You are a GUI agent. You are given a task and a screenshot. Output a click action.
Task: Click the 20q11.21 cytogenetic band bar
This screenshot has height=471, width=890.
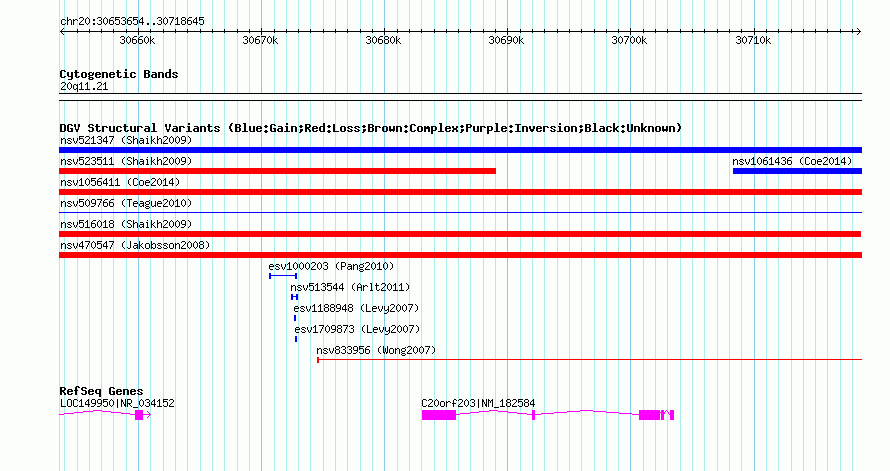tap(460, 97)
